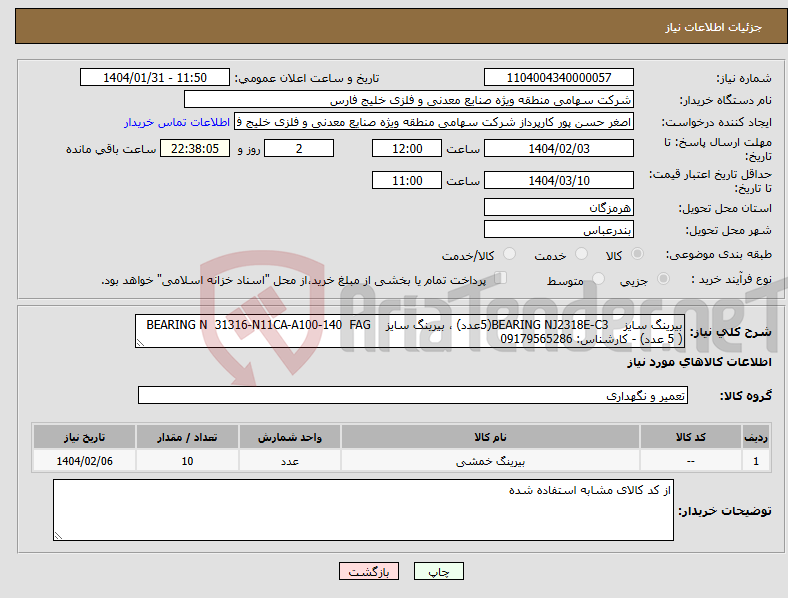The image size is (788, 598).
Task: Click the remaining time field 22:38:05
Action: click(195, 148)
